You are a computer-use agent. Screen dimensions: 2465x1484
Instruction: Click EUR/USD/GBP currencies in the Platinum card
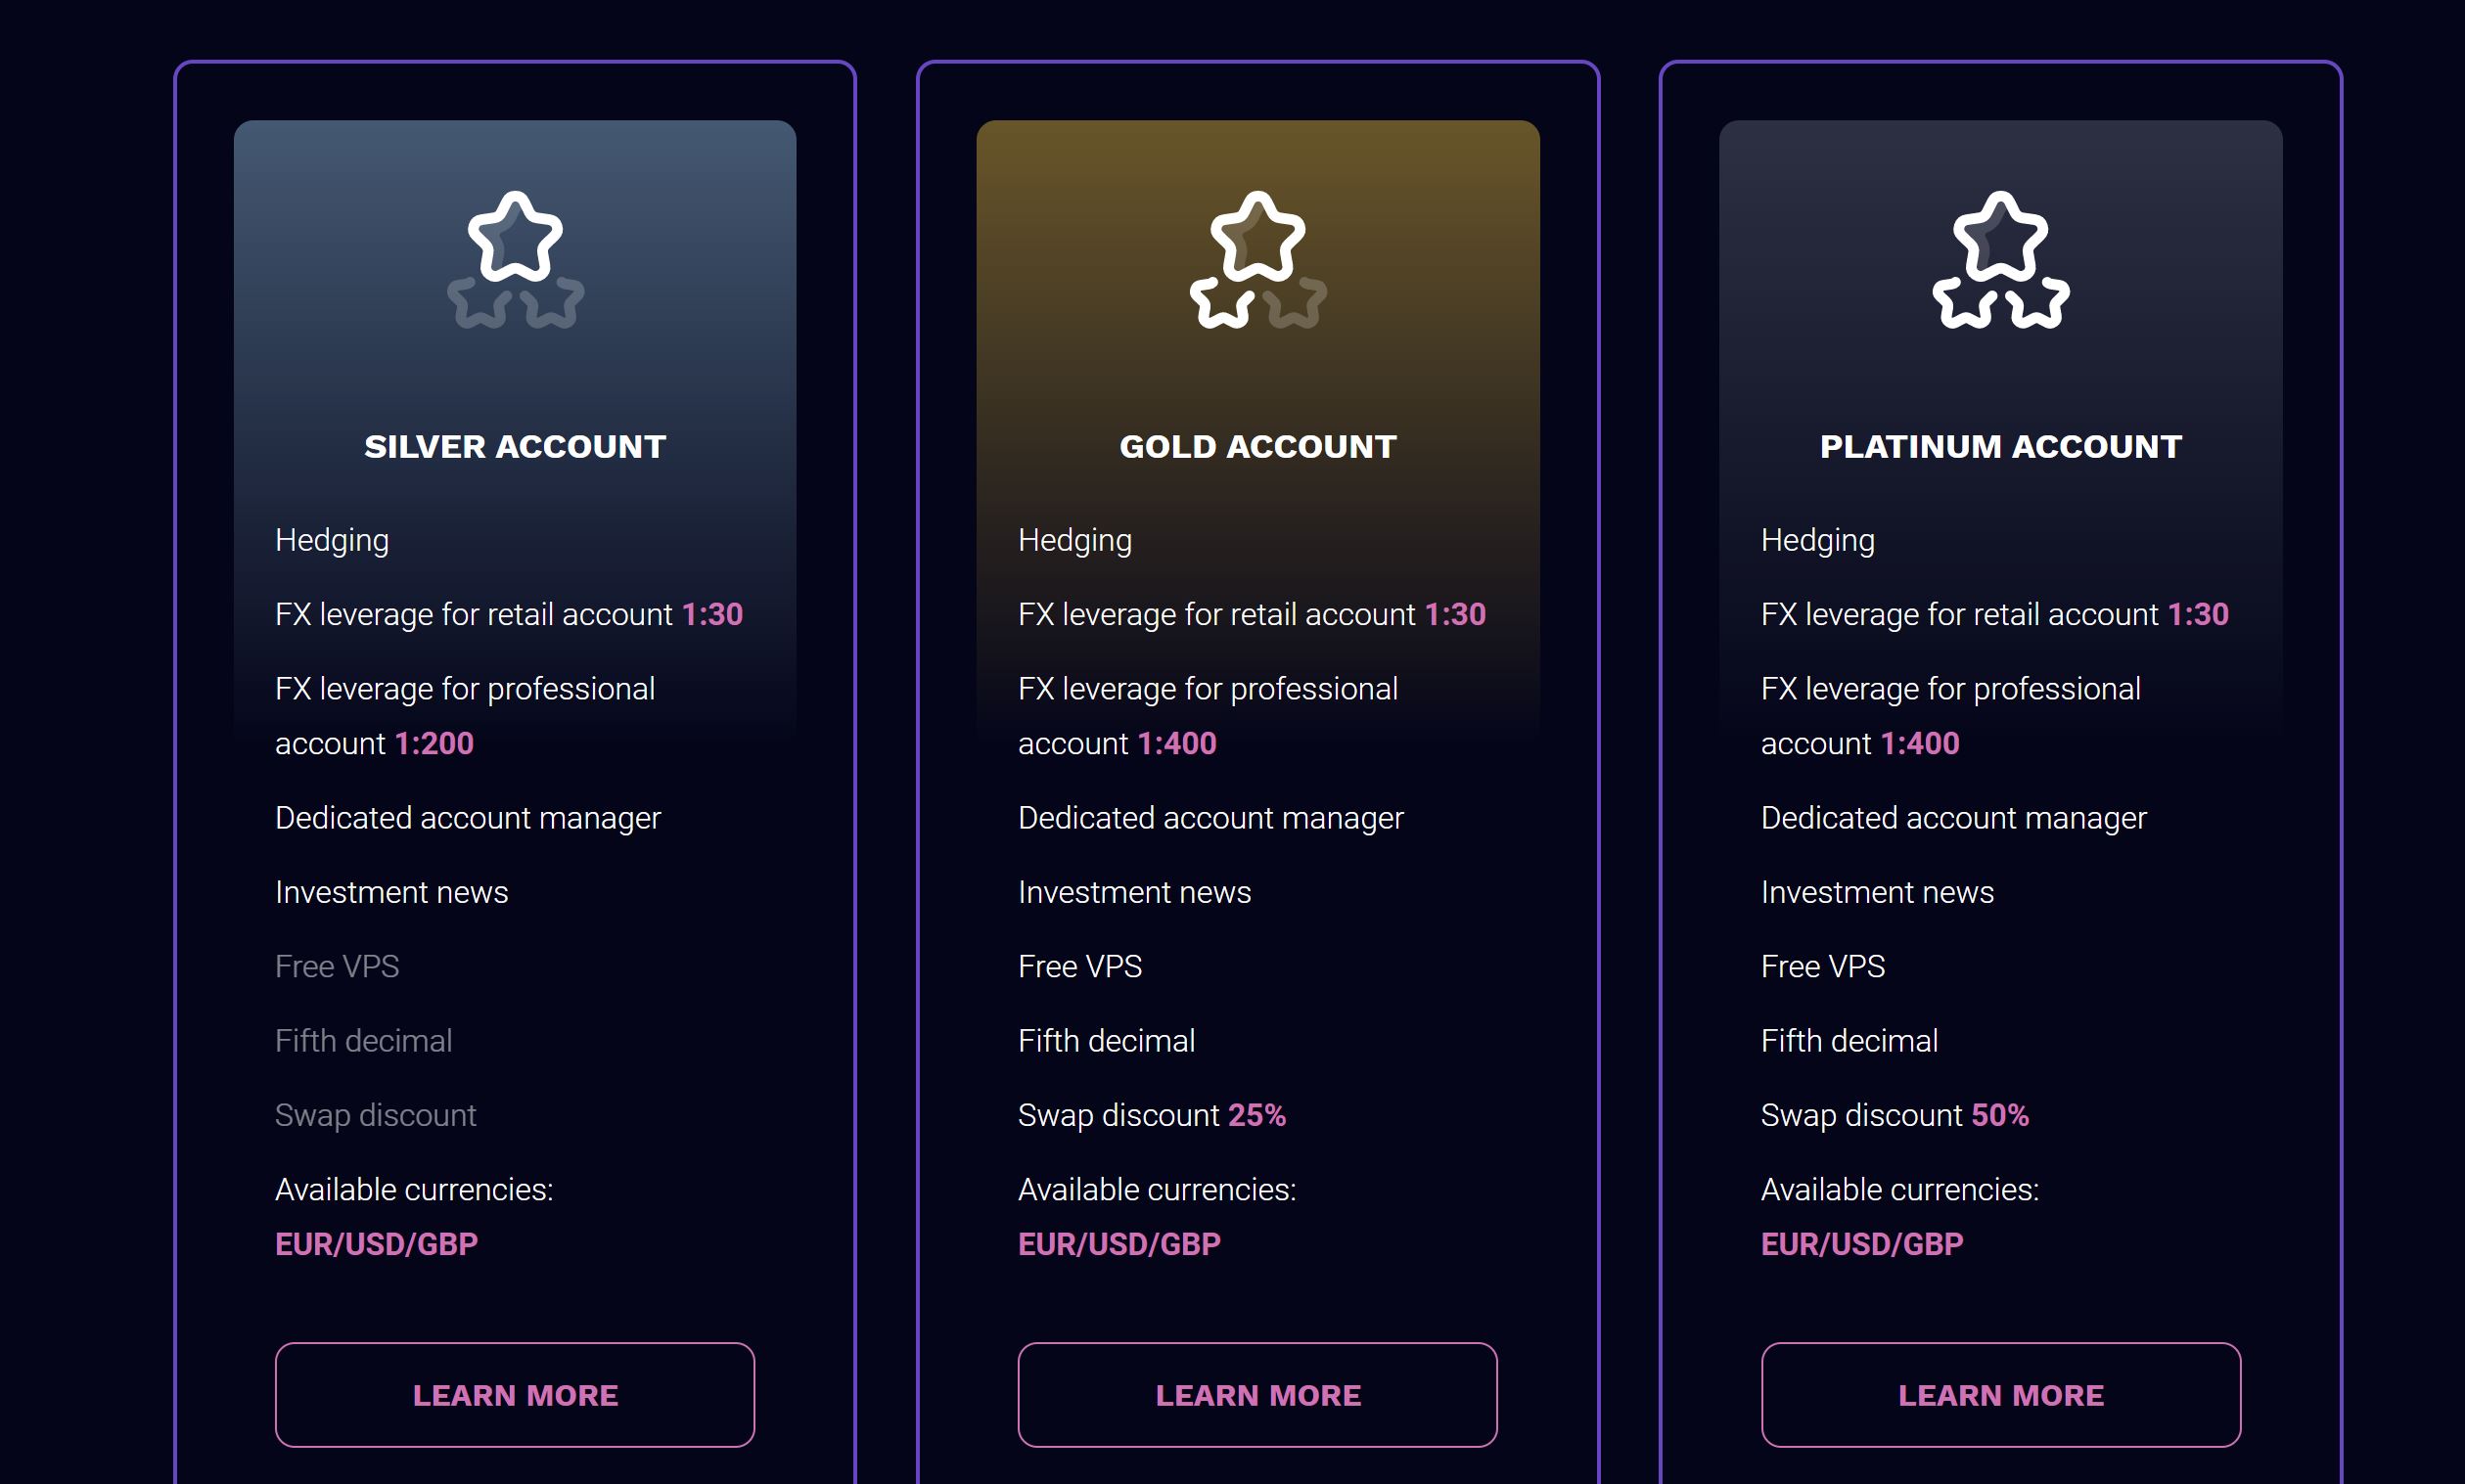click(x=1862, y=1244)
